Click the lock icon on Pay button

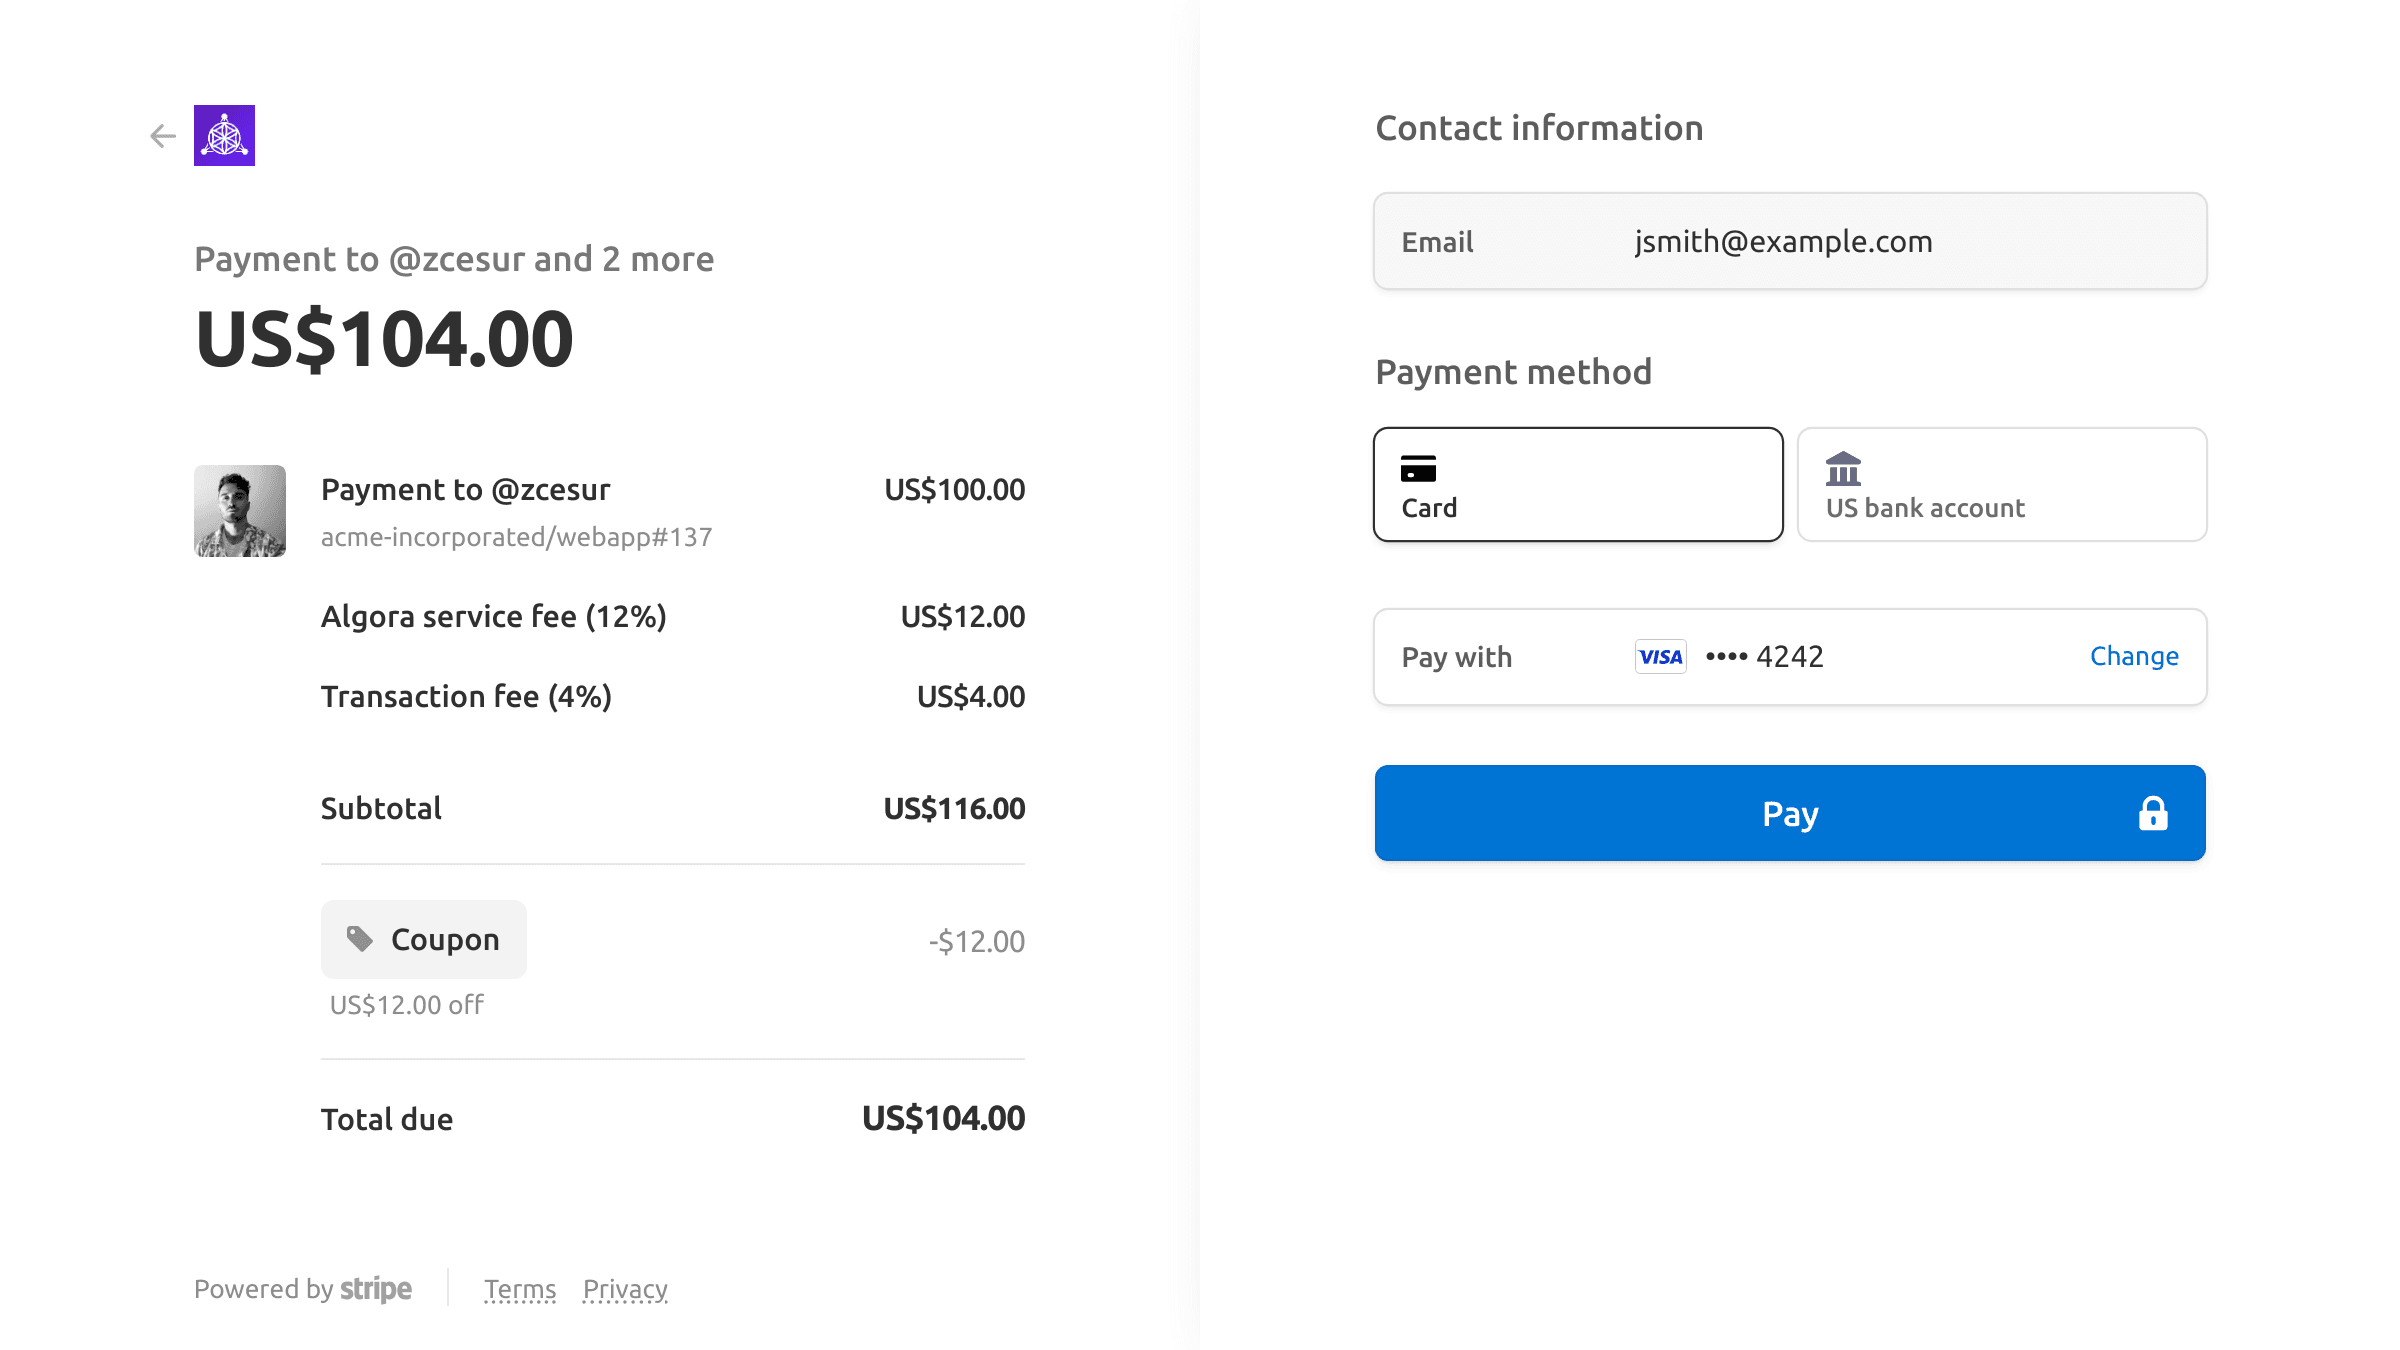point(2152,814)
